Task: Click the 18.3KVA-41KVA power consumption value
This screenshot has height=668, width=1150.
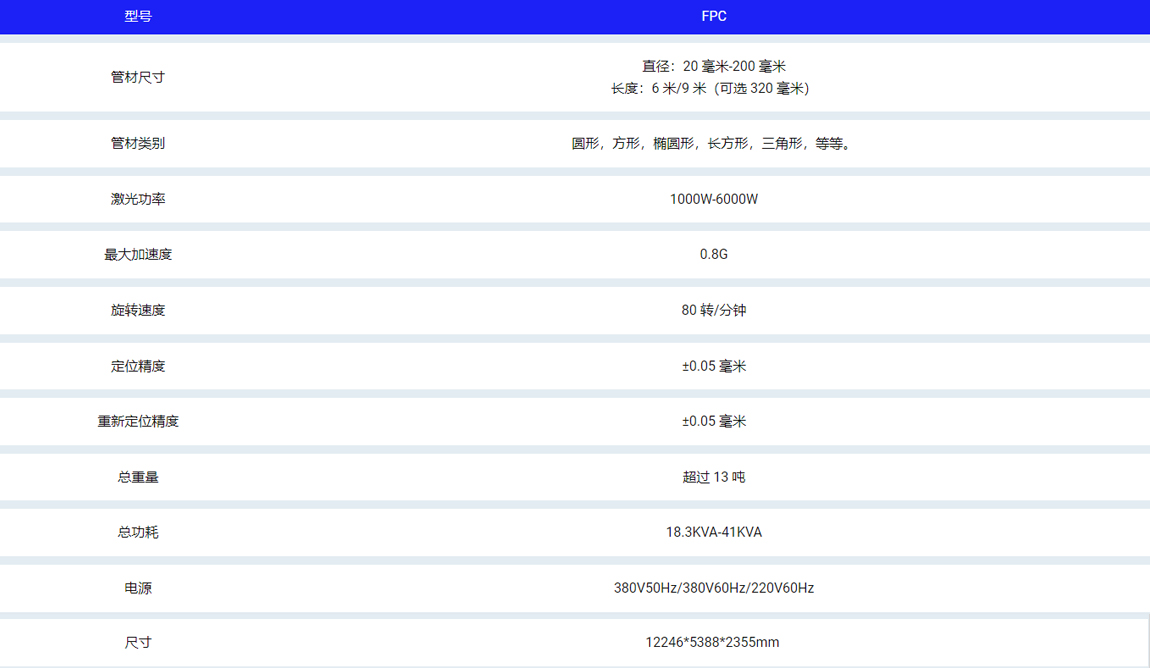Action: 713,532
